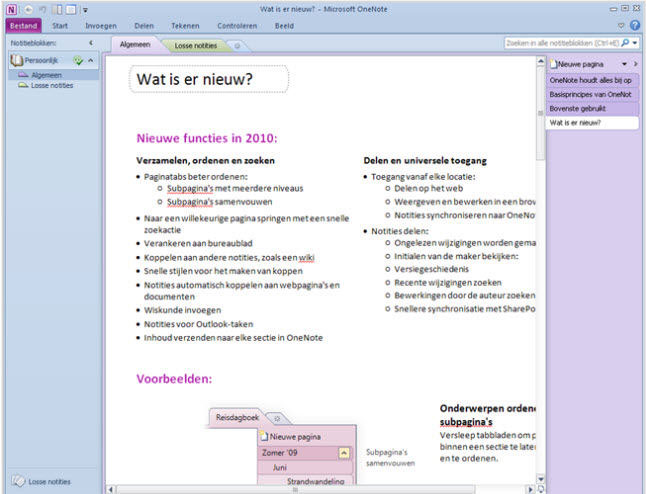Open page Bovenste gebruikt

592,108
